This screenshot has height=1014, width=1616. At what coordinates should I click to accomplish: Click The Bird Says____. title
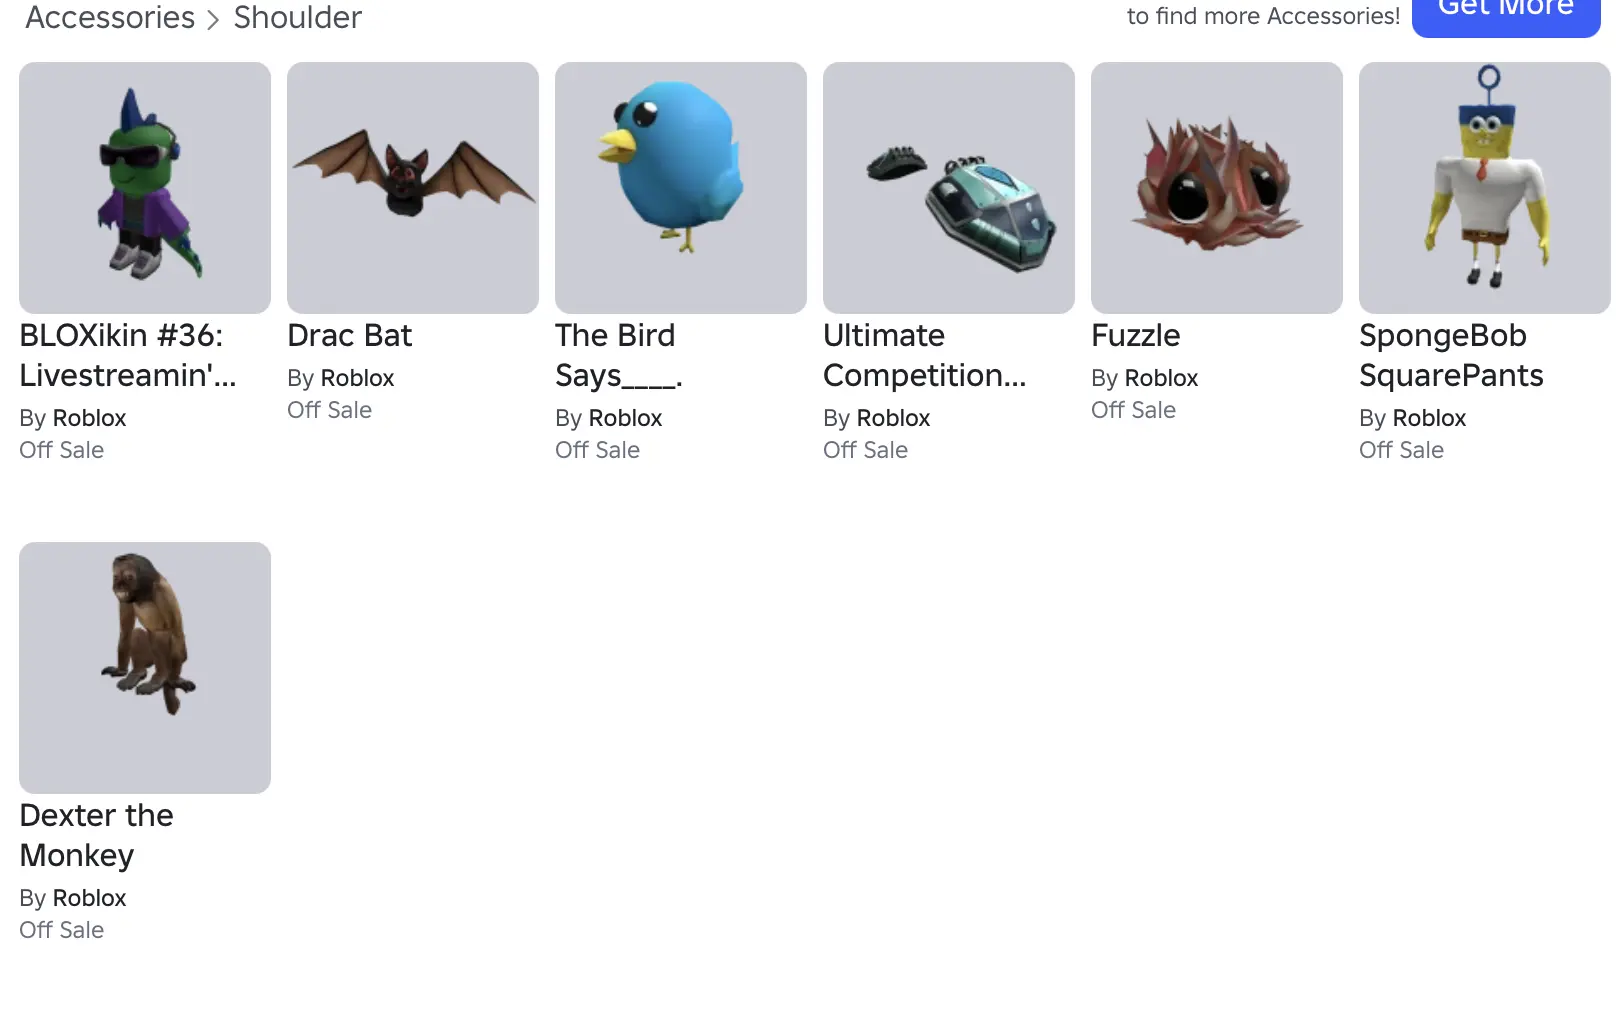click(619, 355)
